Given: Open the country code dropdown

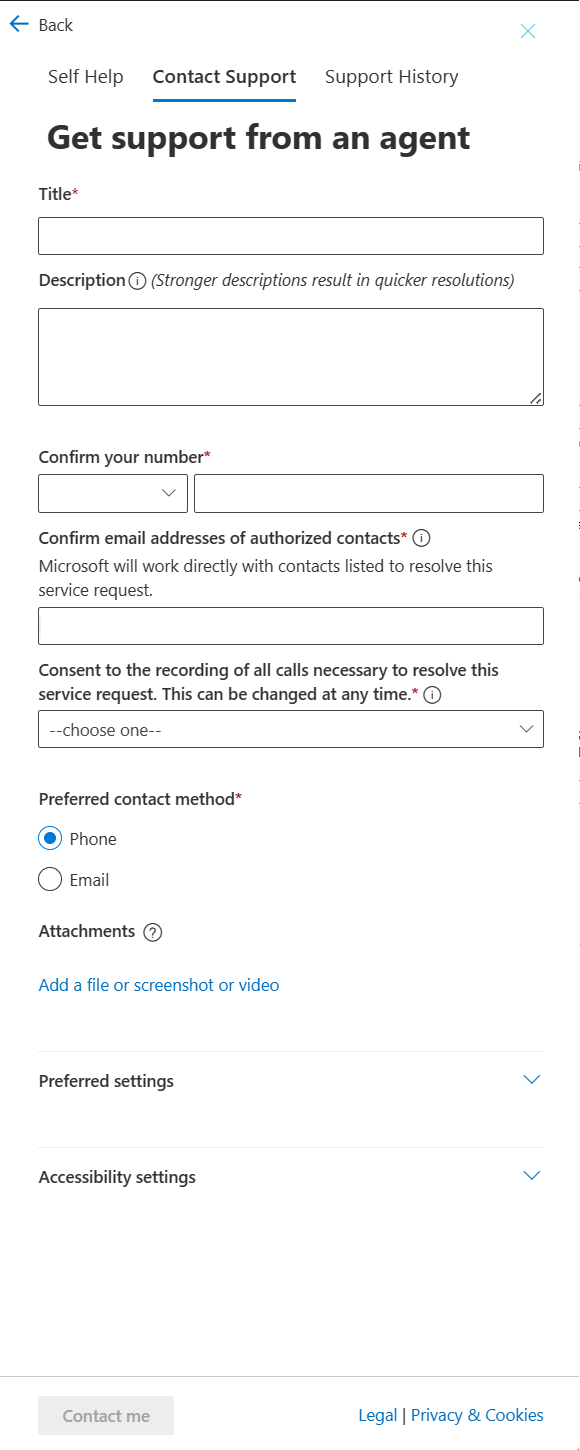Looking at the screenshot, I should coord(113,493).
